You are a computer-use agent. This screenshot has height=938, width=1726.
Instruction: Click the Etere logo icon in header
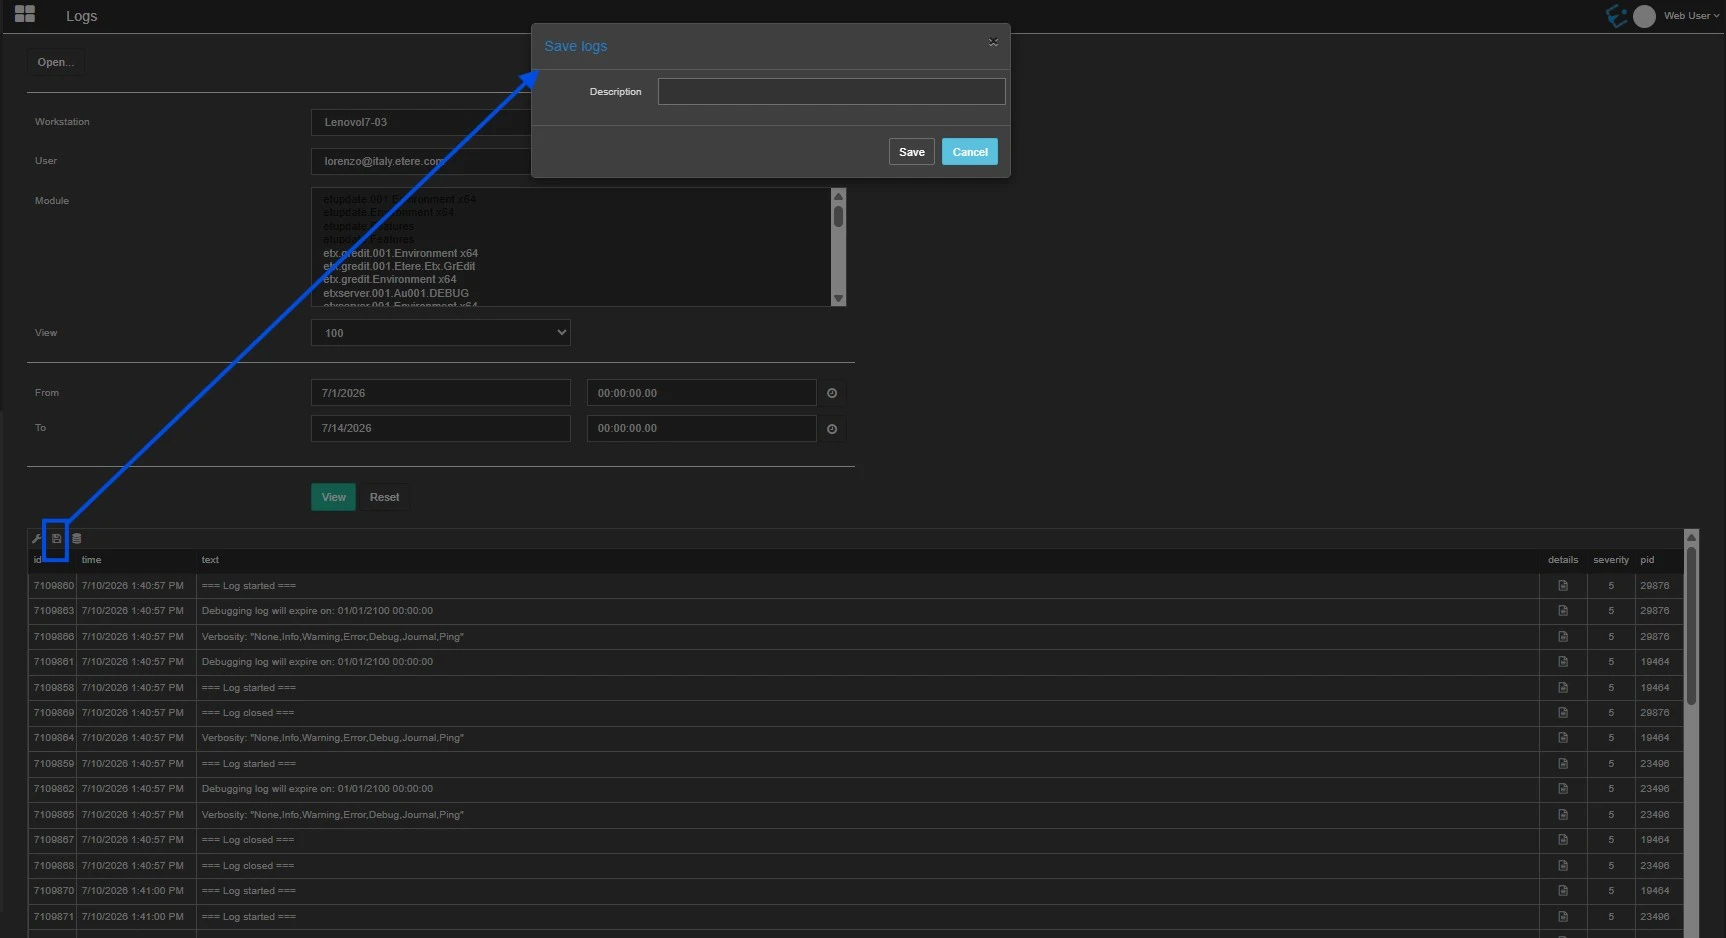[1616, 16]
